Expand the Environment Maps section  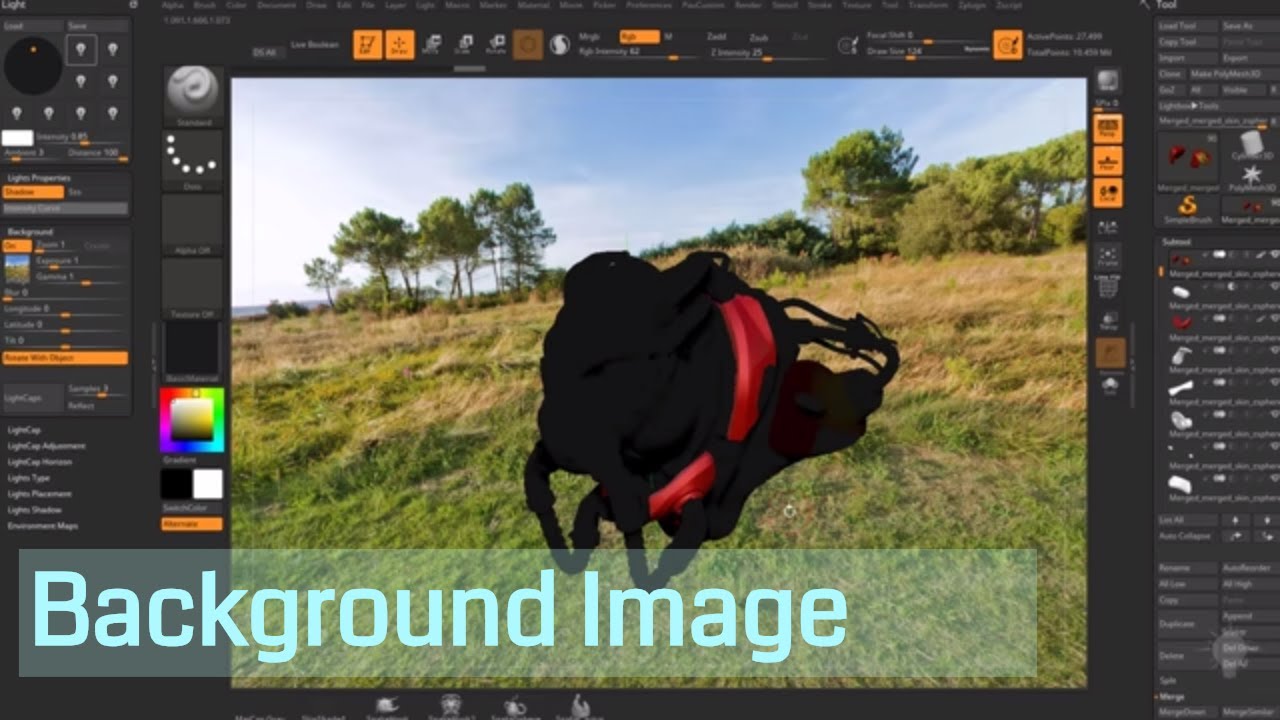(x=43, y=526)
